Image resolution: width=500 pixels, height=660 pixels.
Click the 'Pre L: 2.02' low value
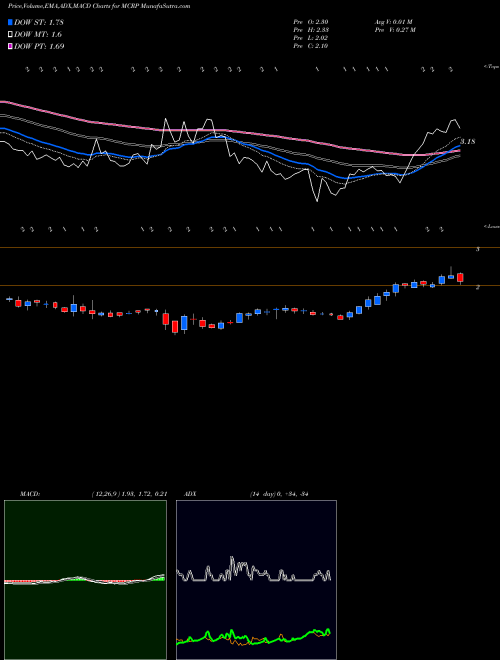[311, 38]
